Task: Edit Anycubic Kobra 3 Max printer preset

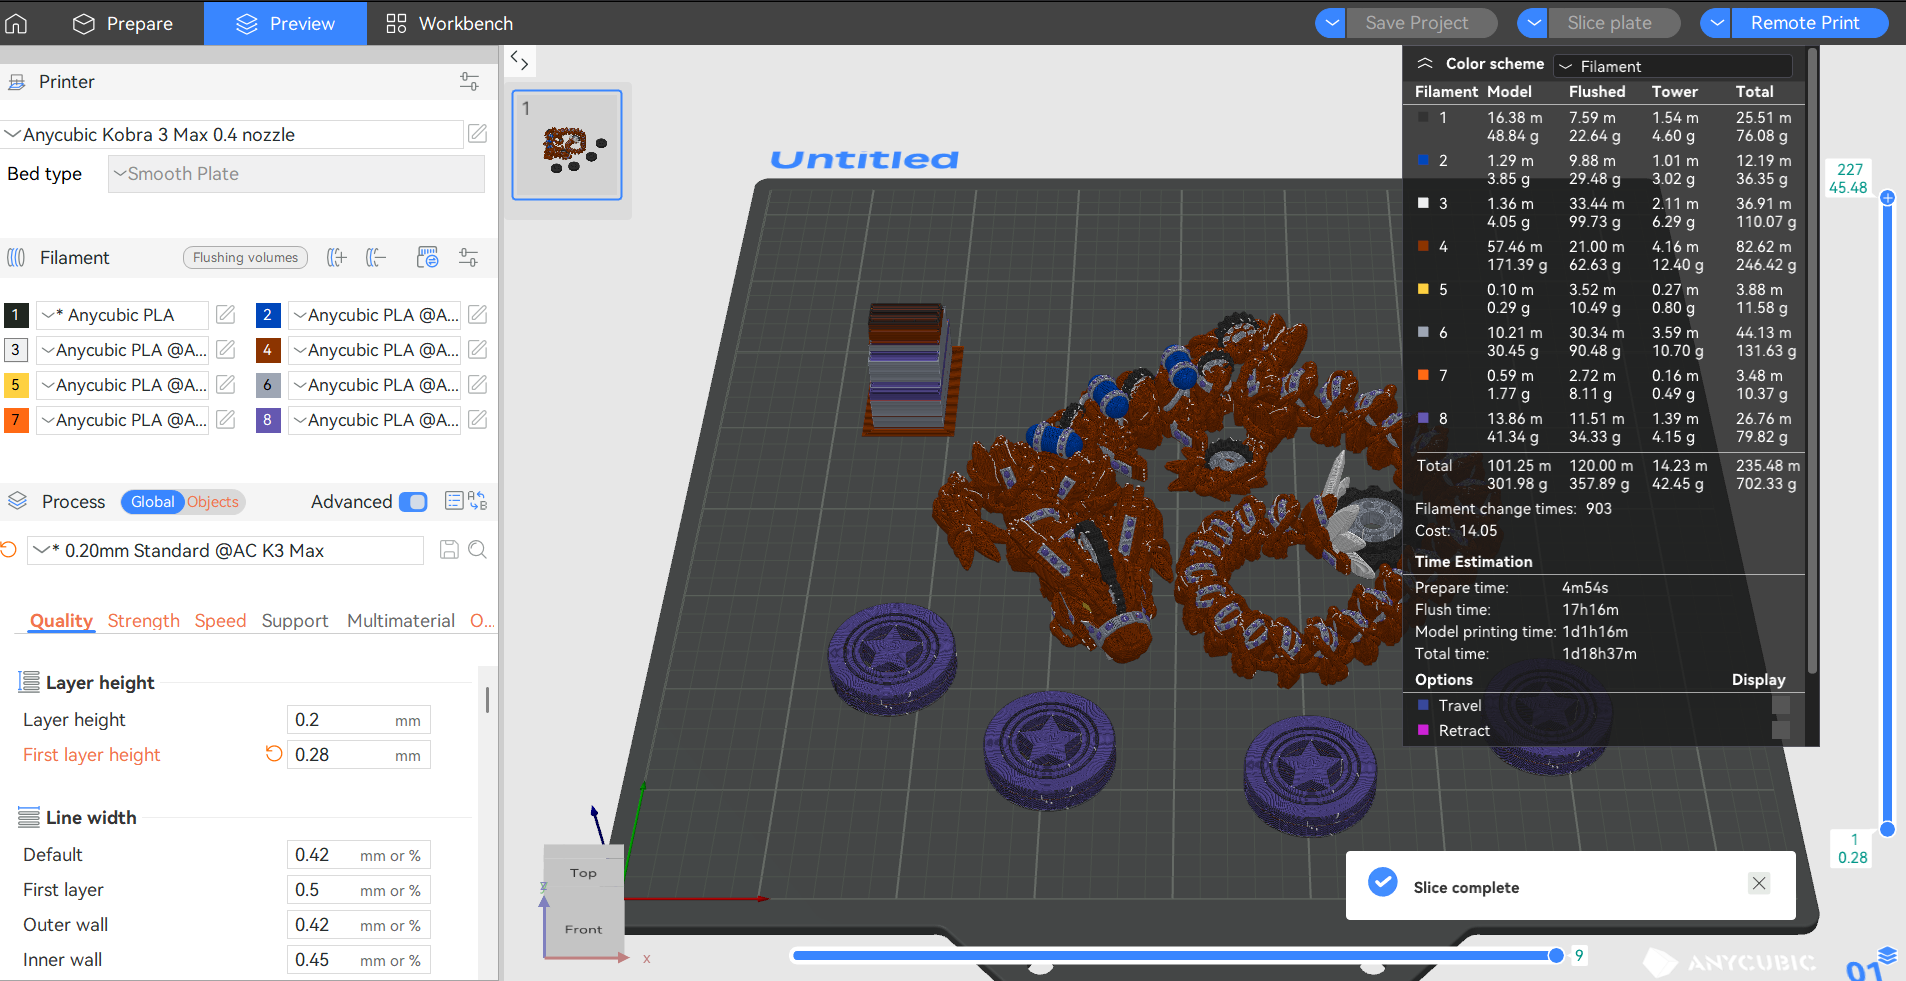Action: (478, 134)
